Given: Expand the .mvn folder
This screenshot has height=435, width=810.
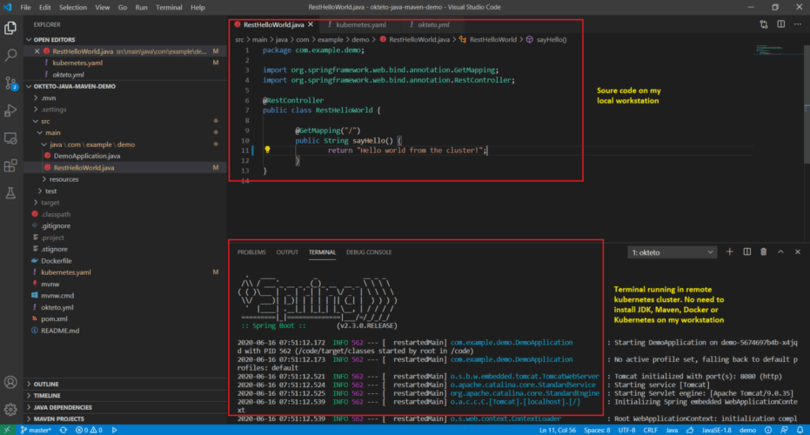Looking at the screenshot, I should (49, 98).
